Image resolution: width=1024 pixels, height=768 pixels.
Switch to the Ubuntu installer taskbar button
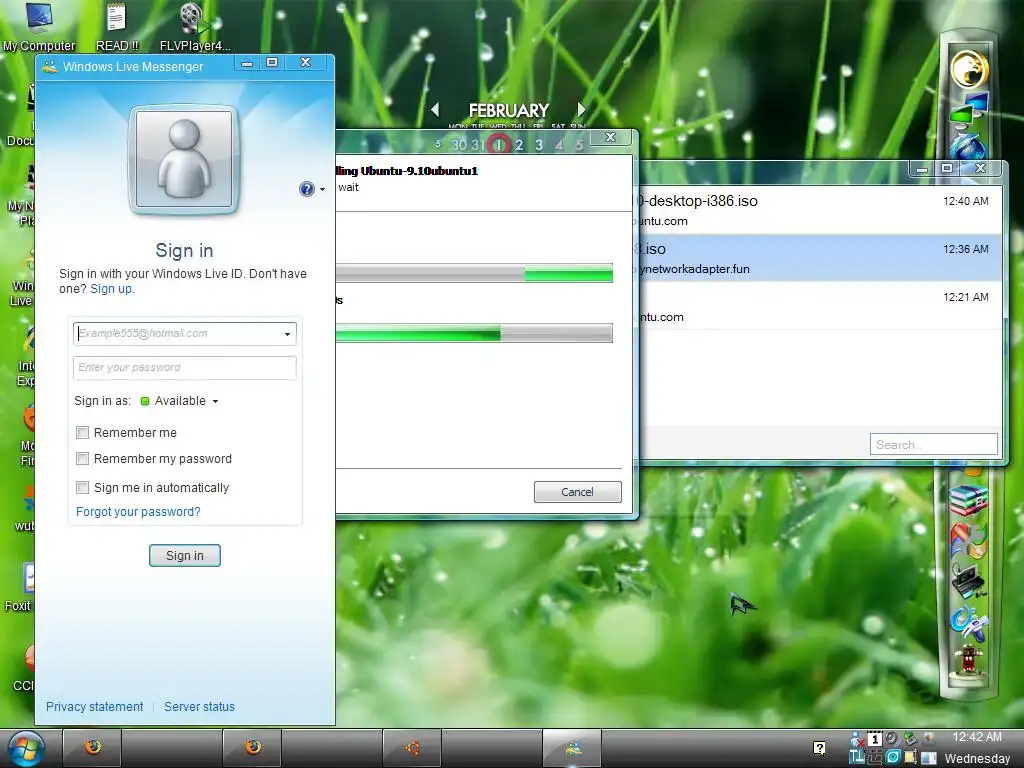[x=412, y=747]
